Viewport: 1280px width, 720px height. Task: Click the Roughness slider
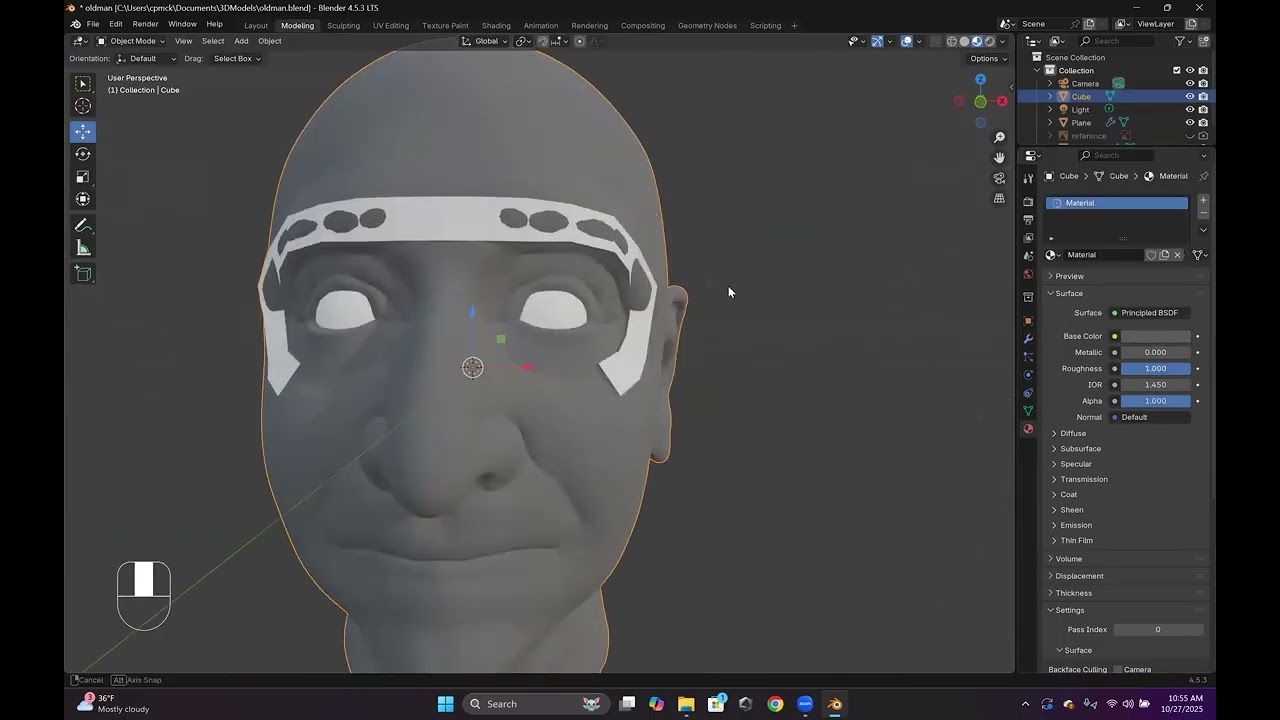1155,369
